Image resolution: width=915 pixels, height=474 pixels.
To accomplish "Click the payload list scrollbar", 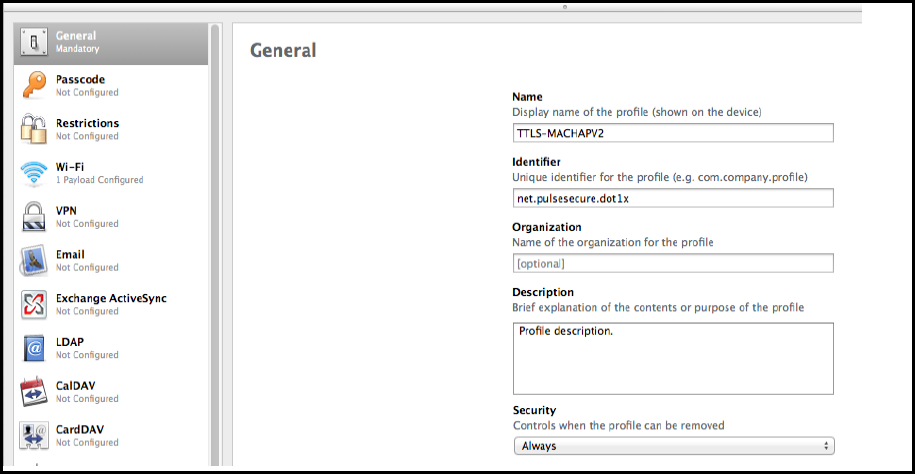I will click(215, 245).
